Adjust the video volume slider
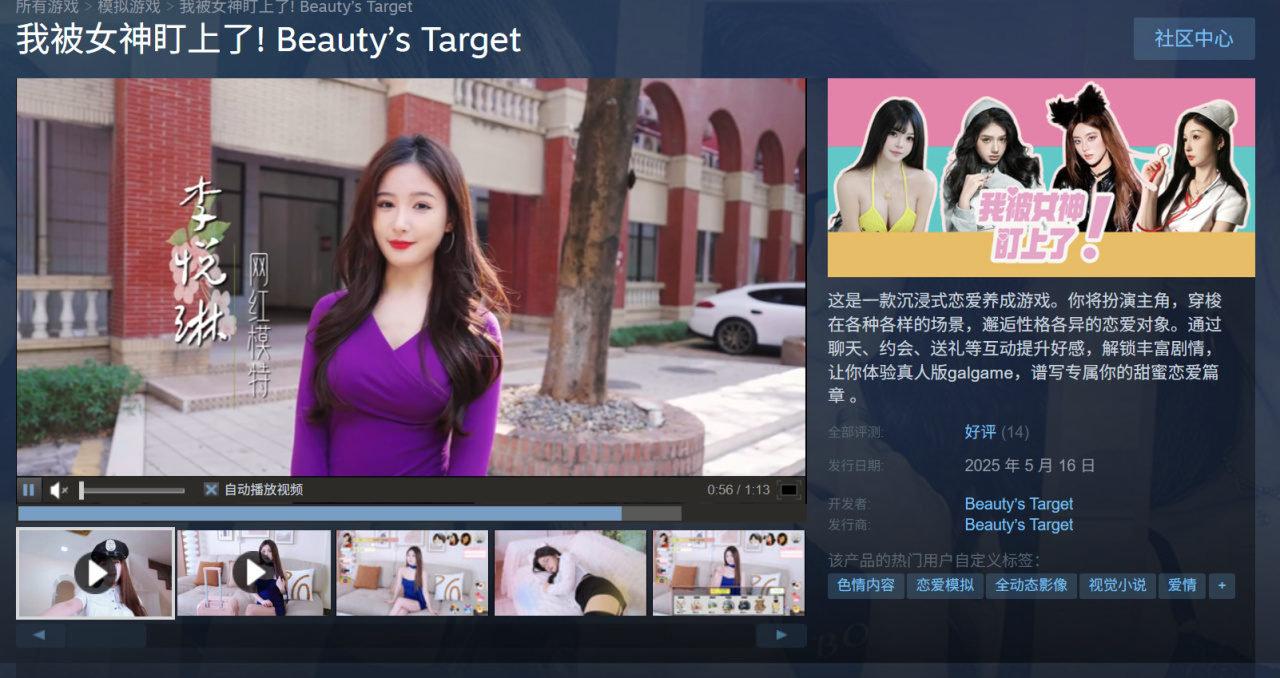Image resolution: width=1280 pixels, height=678 pixels. tap(132, 490)
